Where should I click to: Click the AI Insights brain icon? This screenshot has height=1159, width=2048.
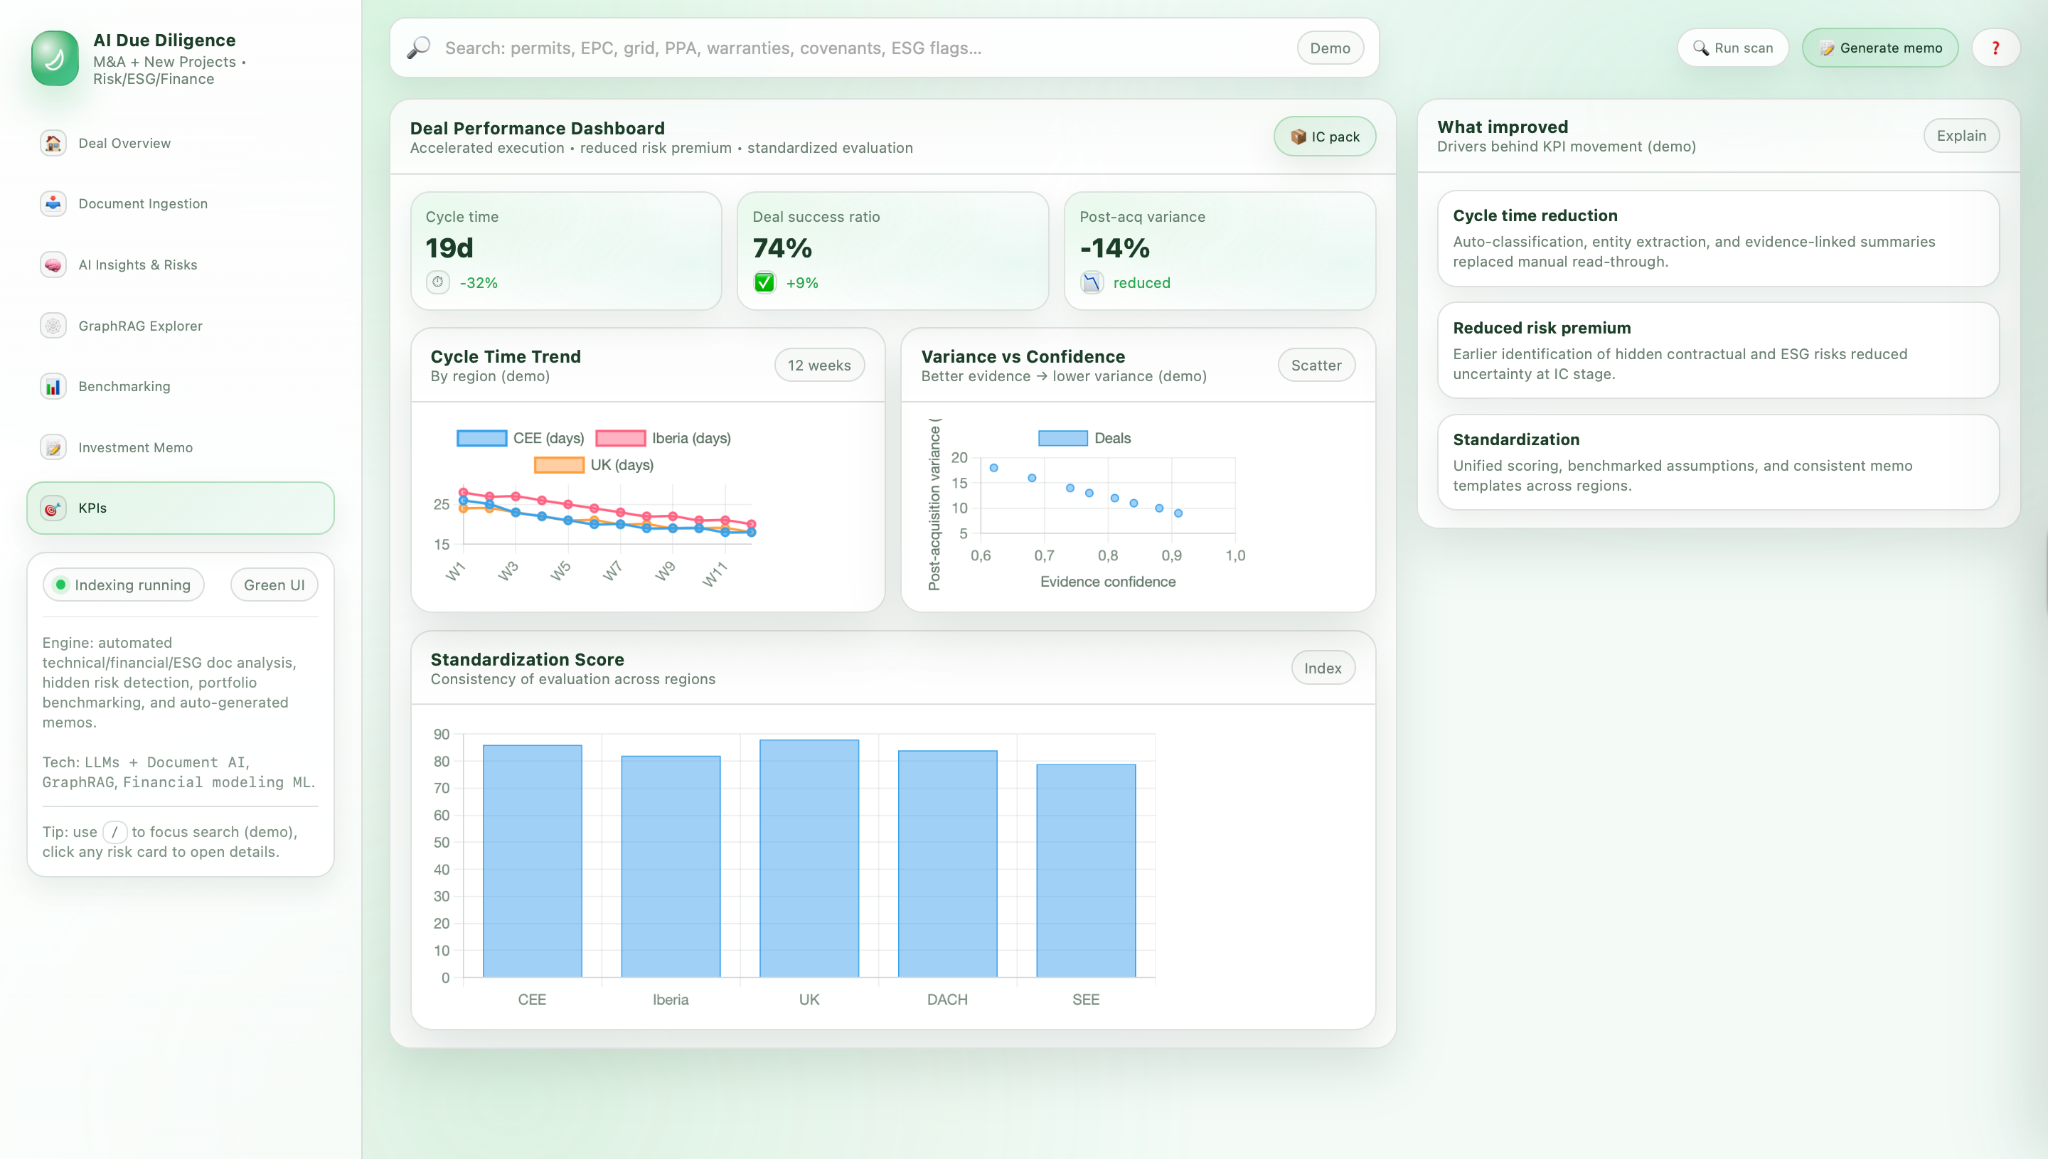(x=53, y=265)
